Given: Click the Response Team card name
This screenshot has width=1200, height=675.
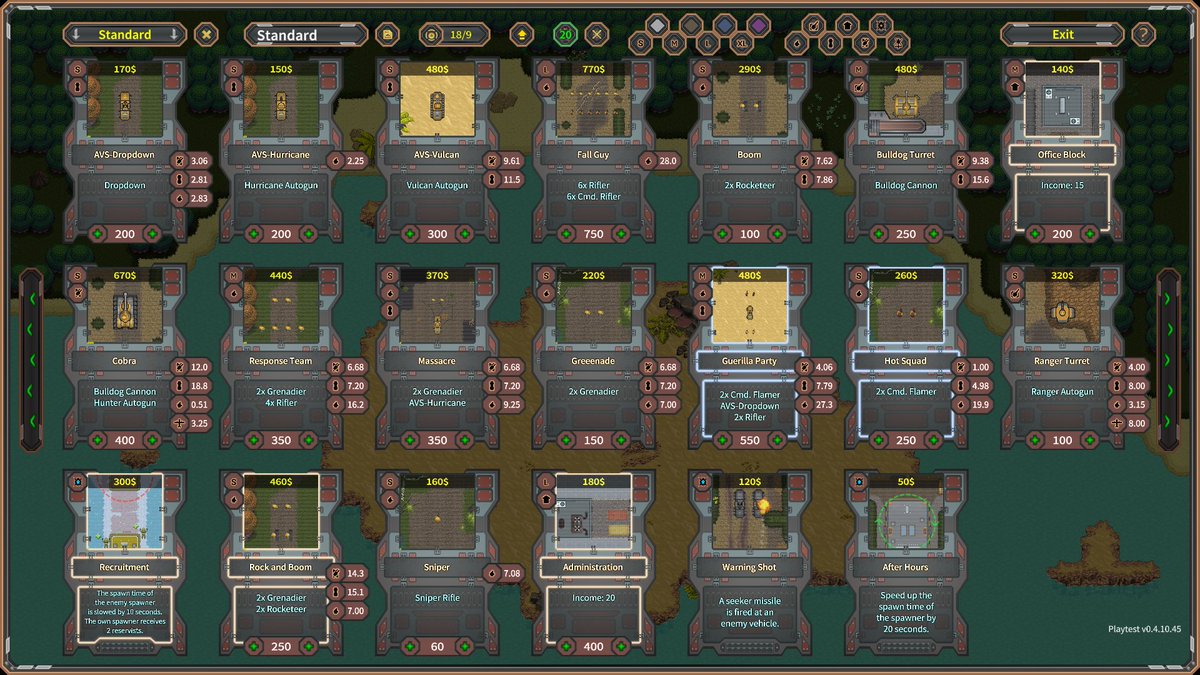Looking at the screenshot, I should [x=281, y=361].
